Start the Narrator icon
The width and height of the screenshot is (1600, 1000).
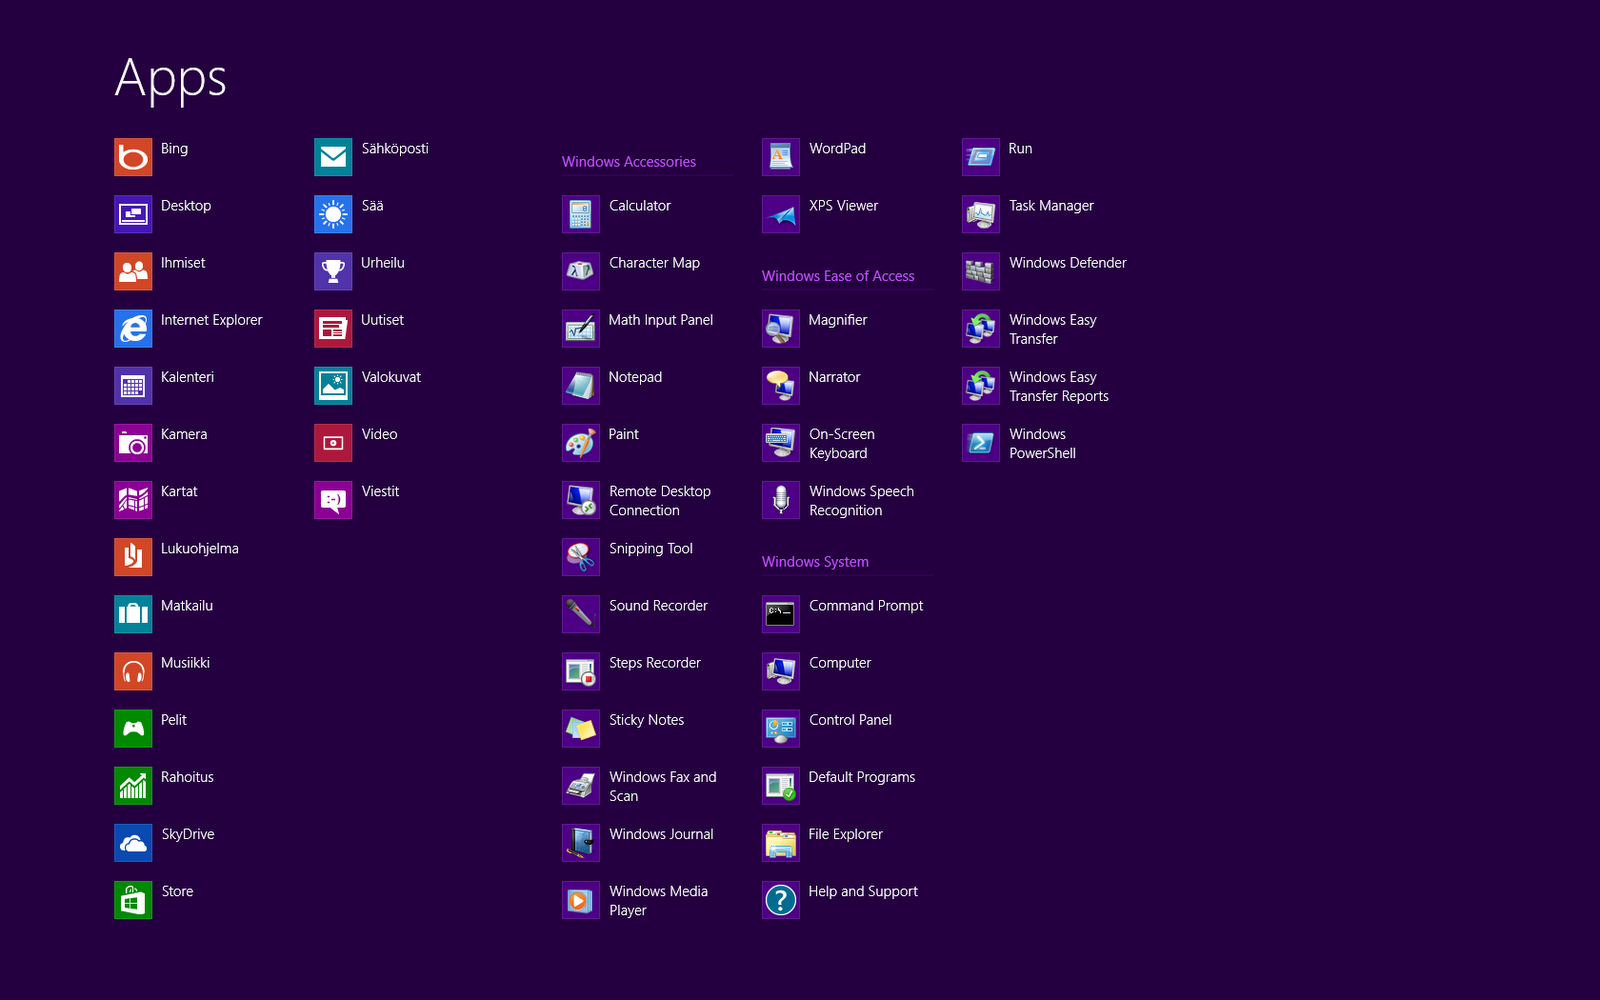coord(781,385)
